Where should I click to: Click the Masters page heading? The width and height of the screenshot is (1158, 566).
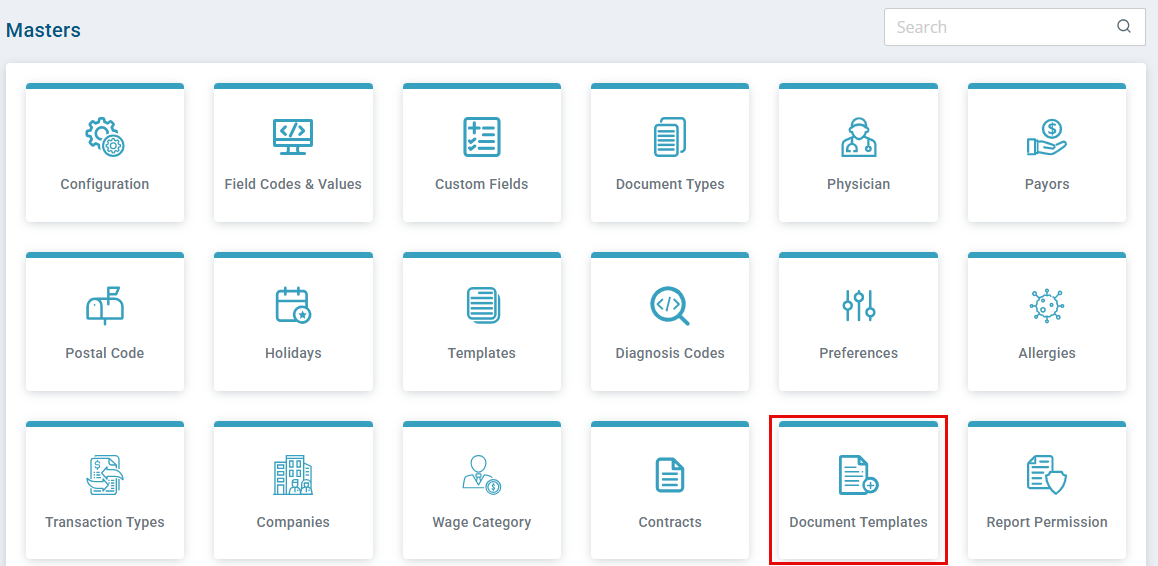pos(44,30)
